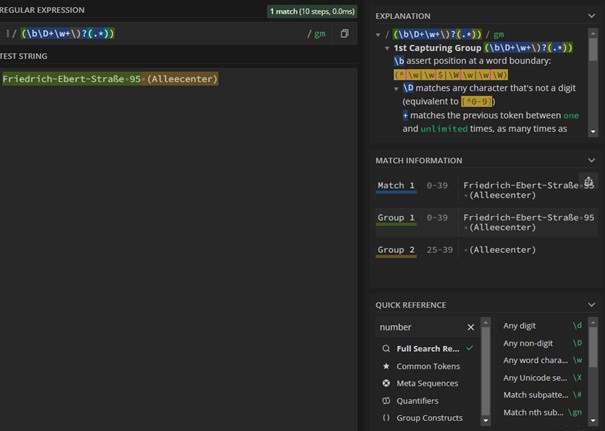Click the Explanation scrollbar up arrow
This screenshot has width=605, height=431.
click(593, 33)
